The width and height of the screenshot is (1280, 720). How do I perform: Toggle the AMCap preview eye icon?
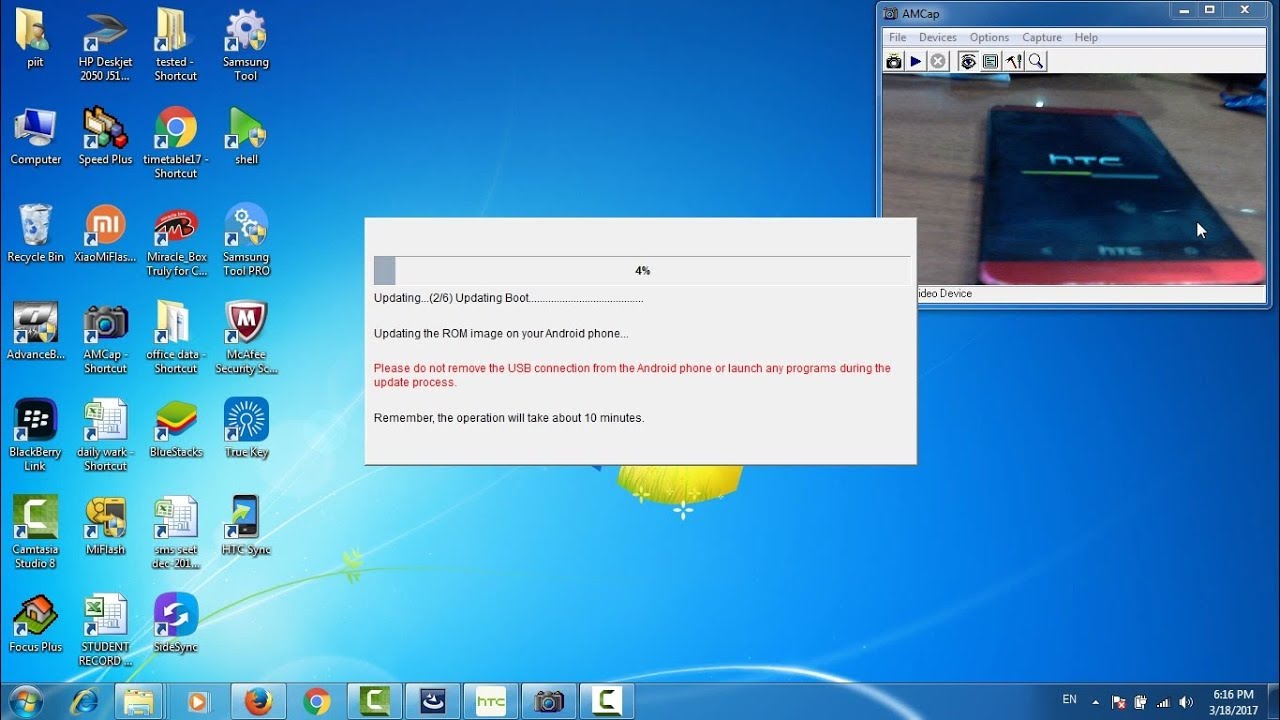pyautogui.click(x=968, y=61)
